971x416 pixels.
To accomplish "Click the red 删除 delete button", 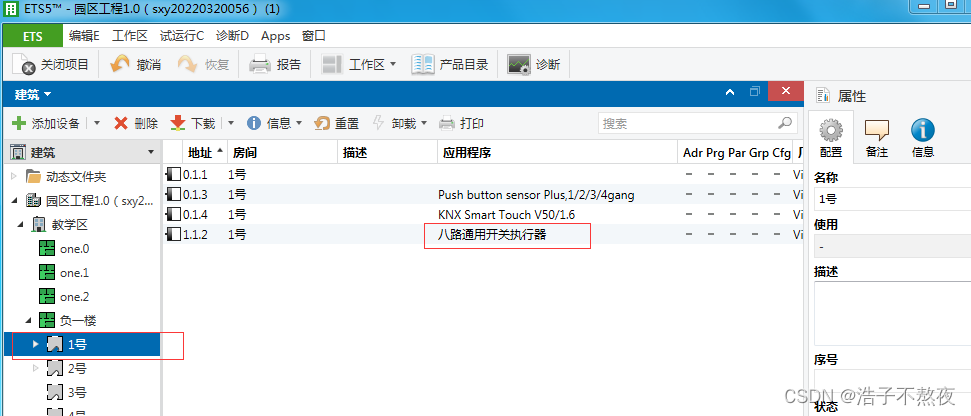I will tap(136, 123).
